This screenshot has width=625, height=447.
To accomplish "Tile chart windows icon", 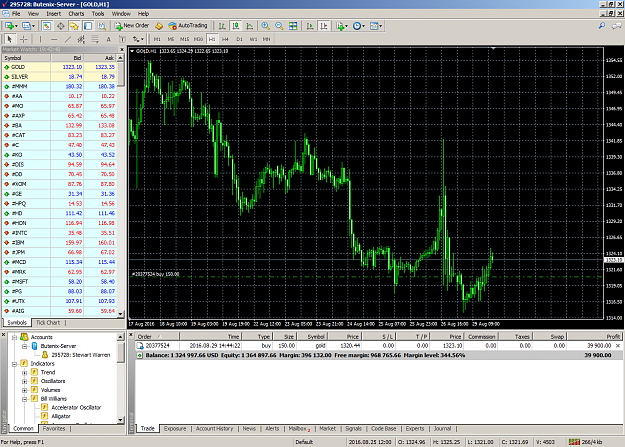I will (x=293, y=26).
